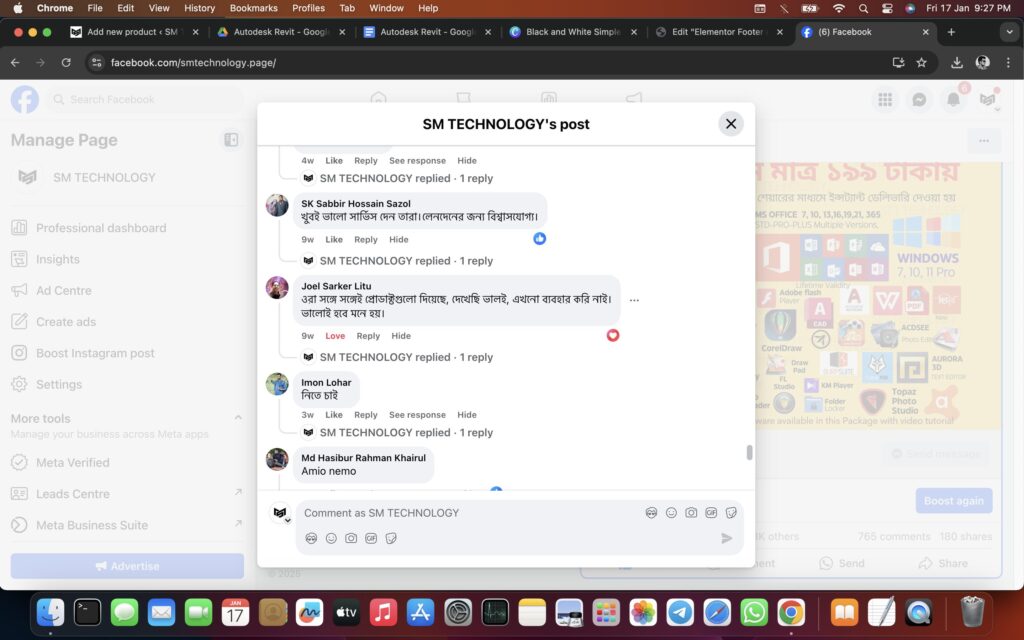Click the love reaction badge on Joel's comment
Screen dimensions: 1024x640
tap(613, 336)
